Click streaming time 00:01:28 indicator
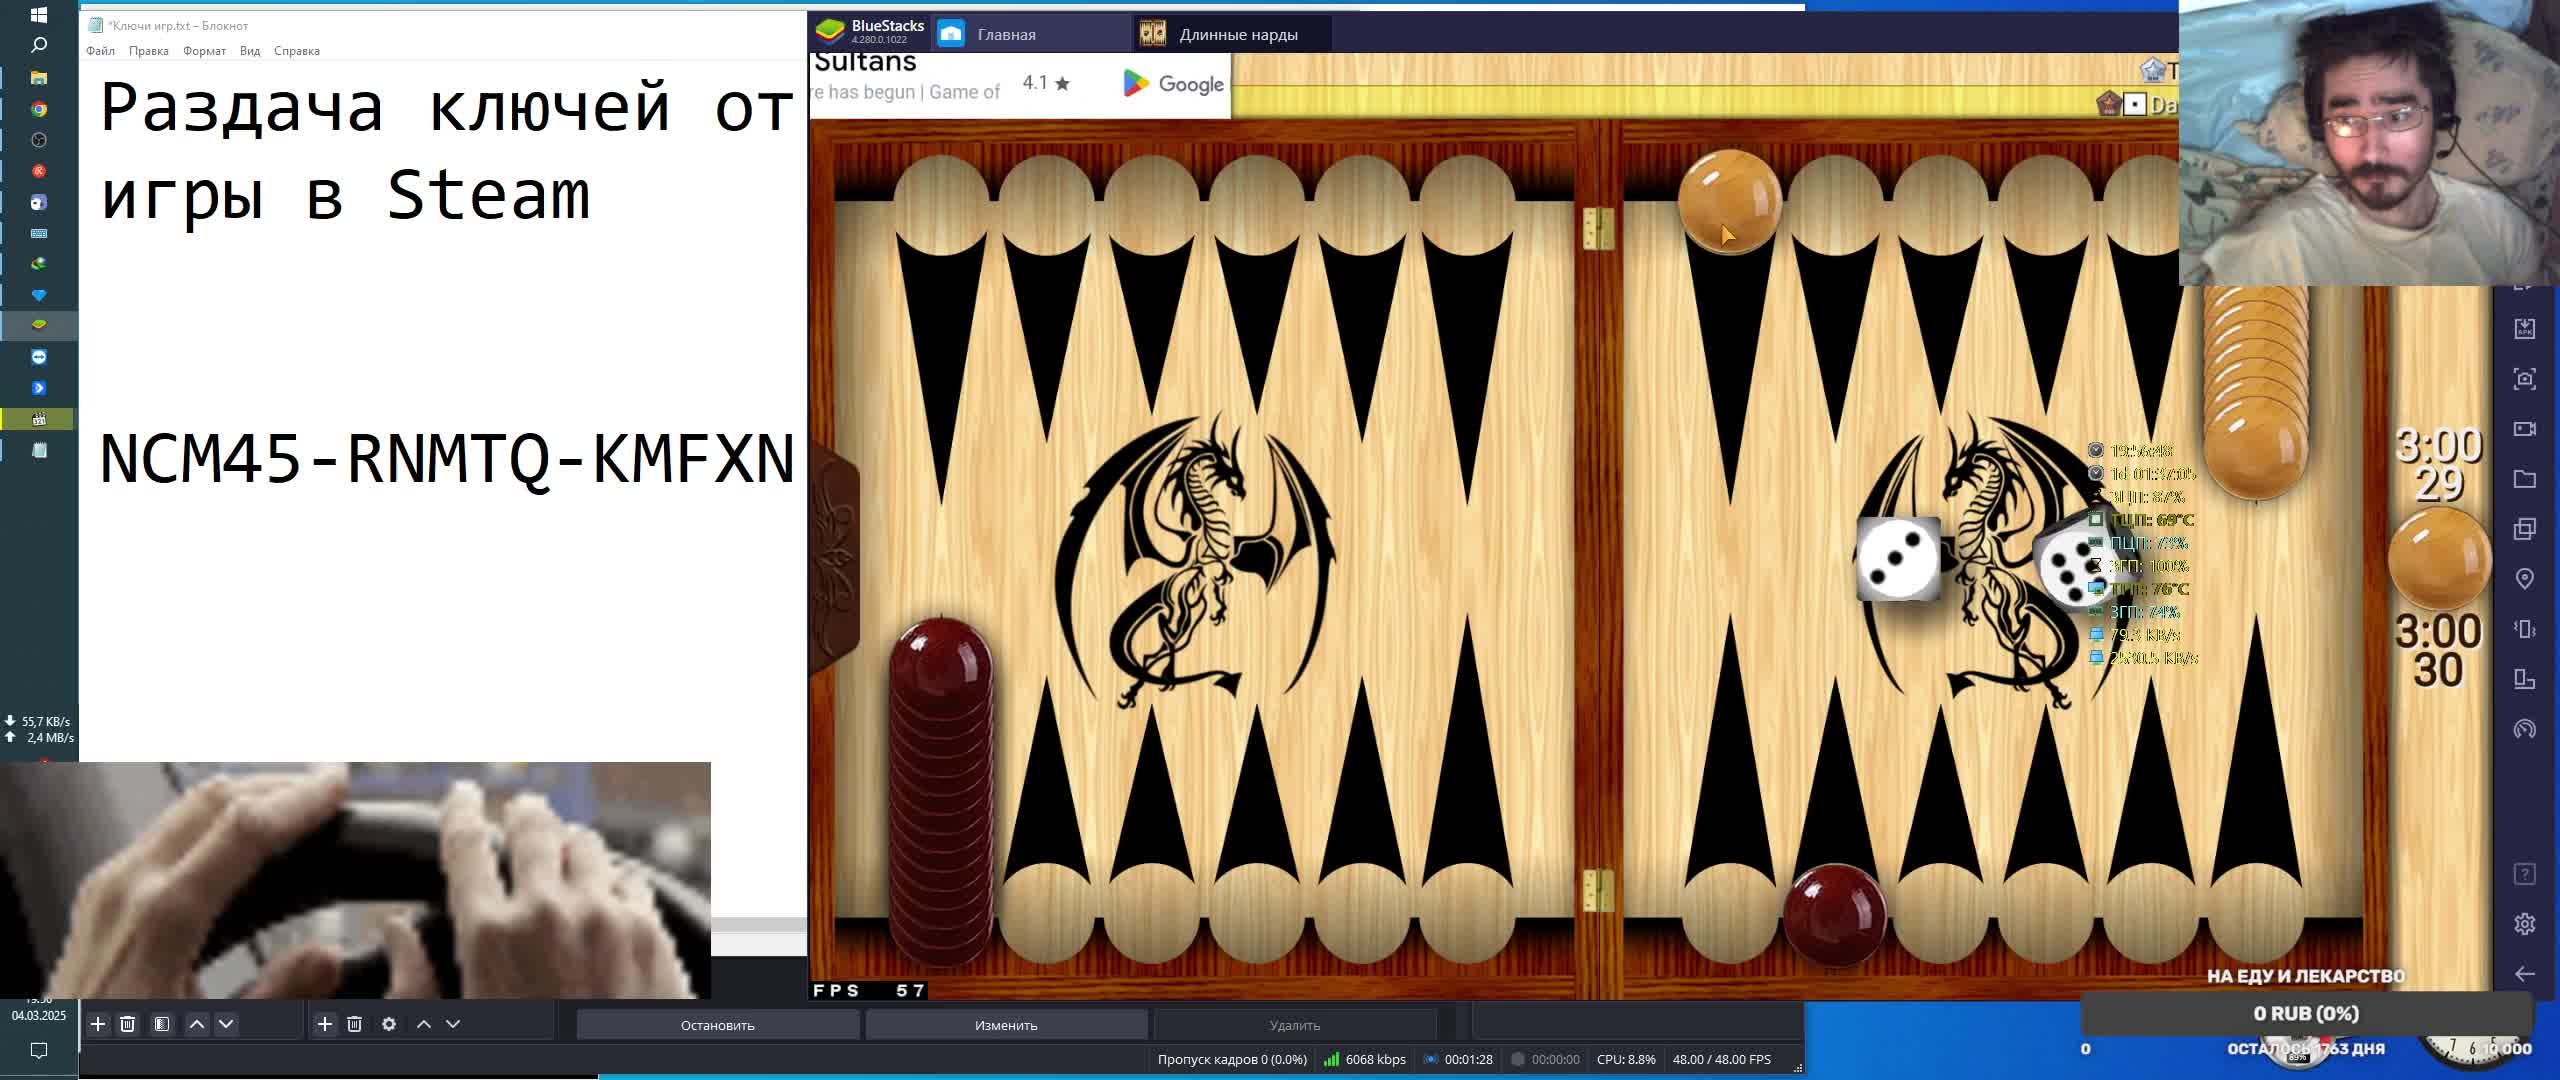Screen dimensions: 2560x1080 1458,1059
